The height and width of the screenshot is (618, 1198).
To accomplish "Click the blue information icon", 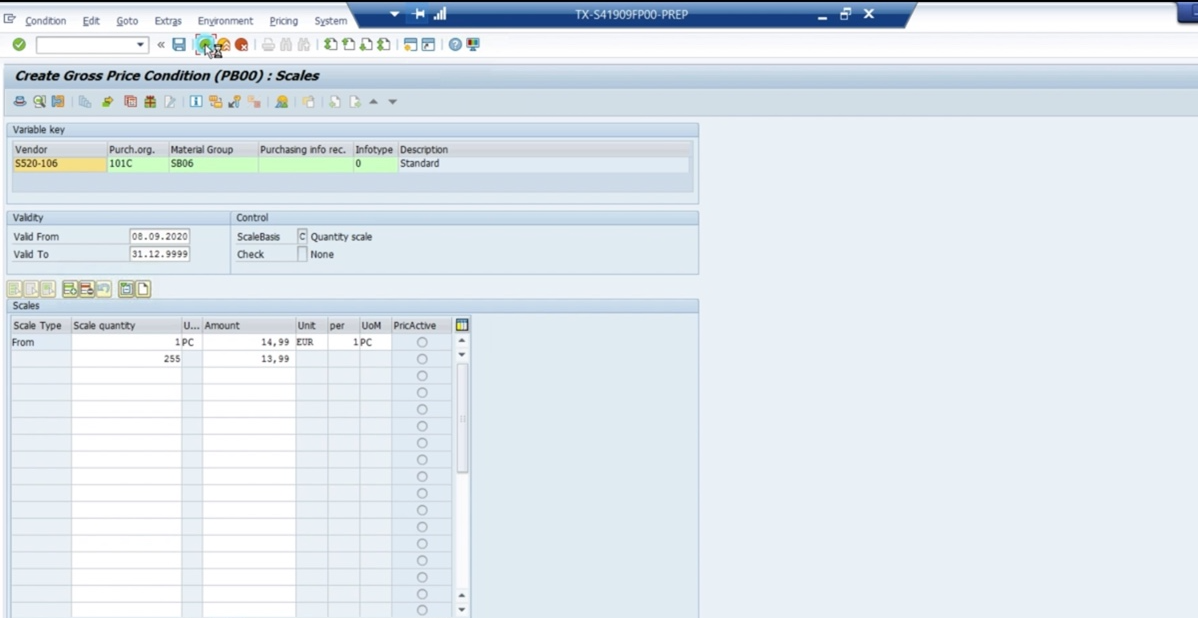I will 196,102.
